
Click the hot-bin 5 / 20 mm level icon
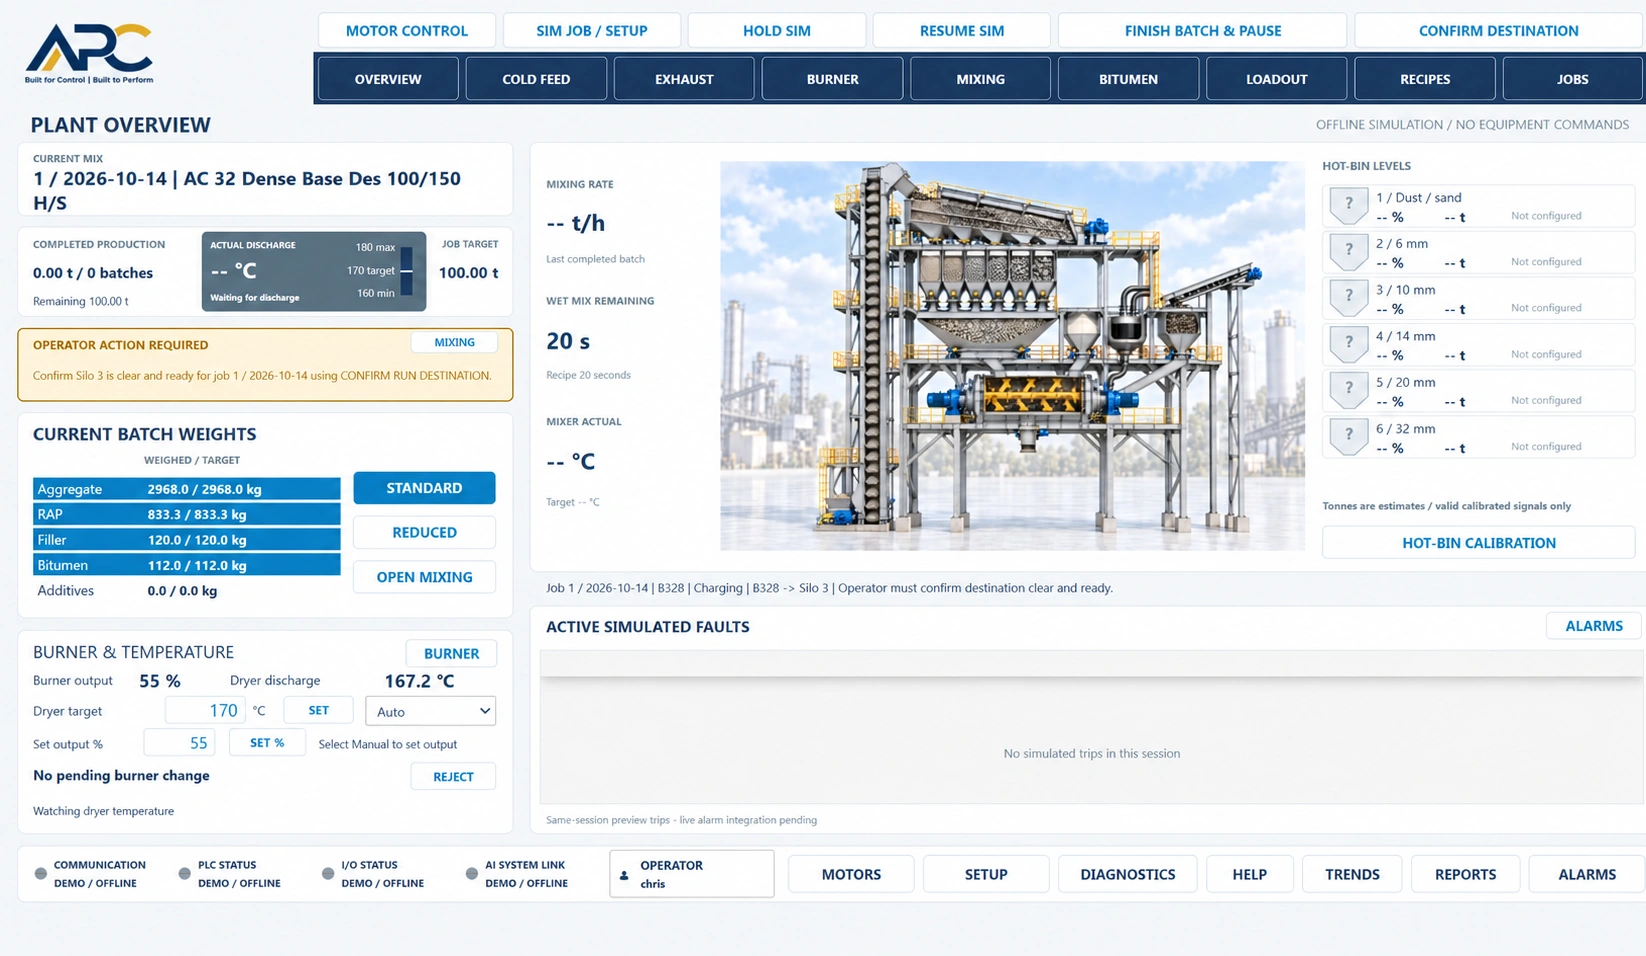1348,391
